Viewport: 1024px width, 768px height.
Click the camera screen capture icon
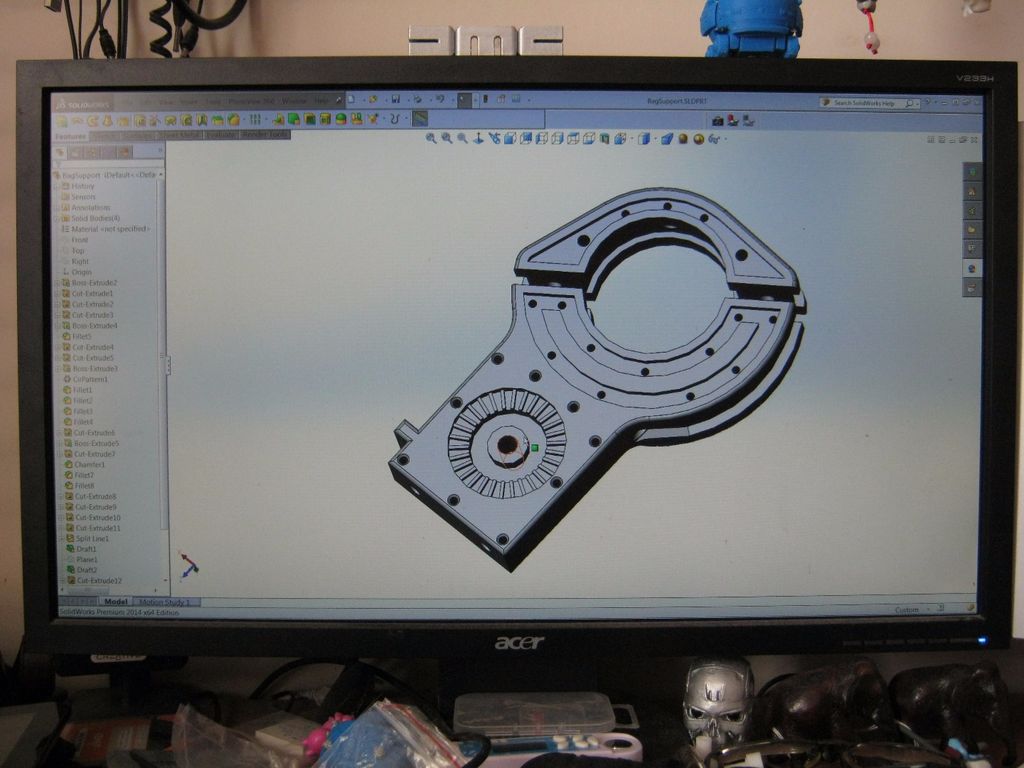pos(718,121)
